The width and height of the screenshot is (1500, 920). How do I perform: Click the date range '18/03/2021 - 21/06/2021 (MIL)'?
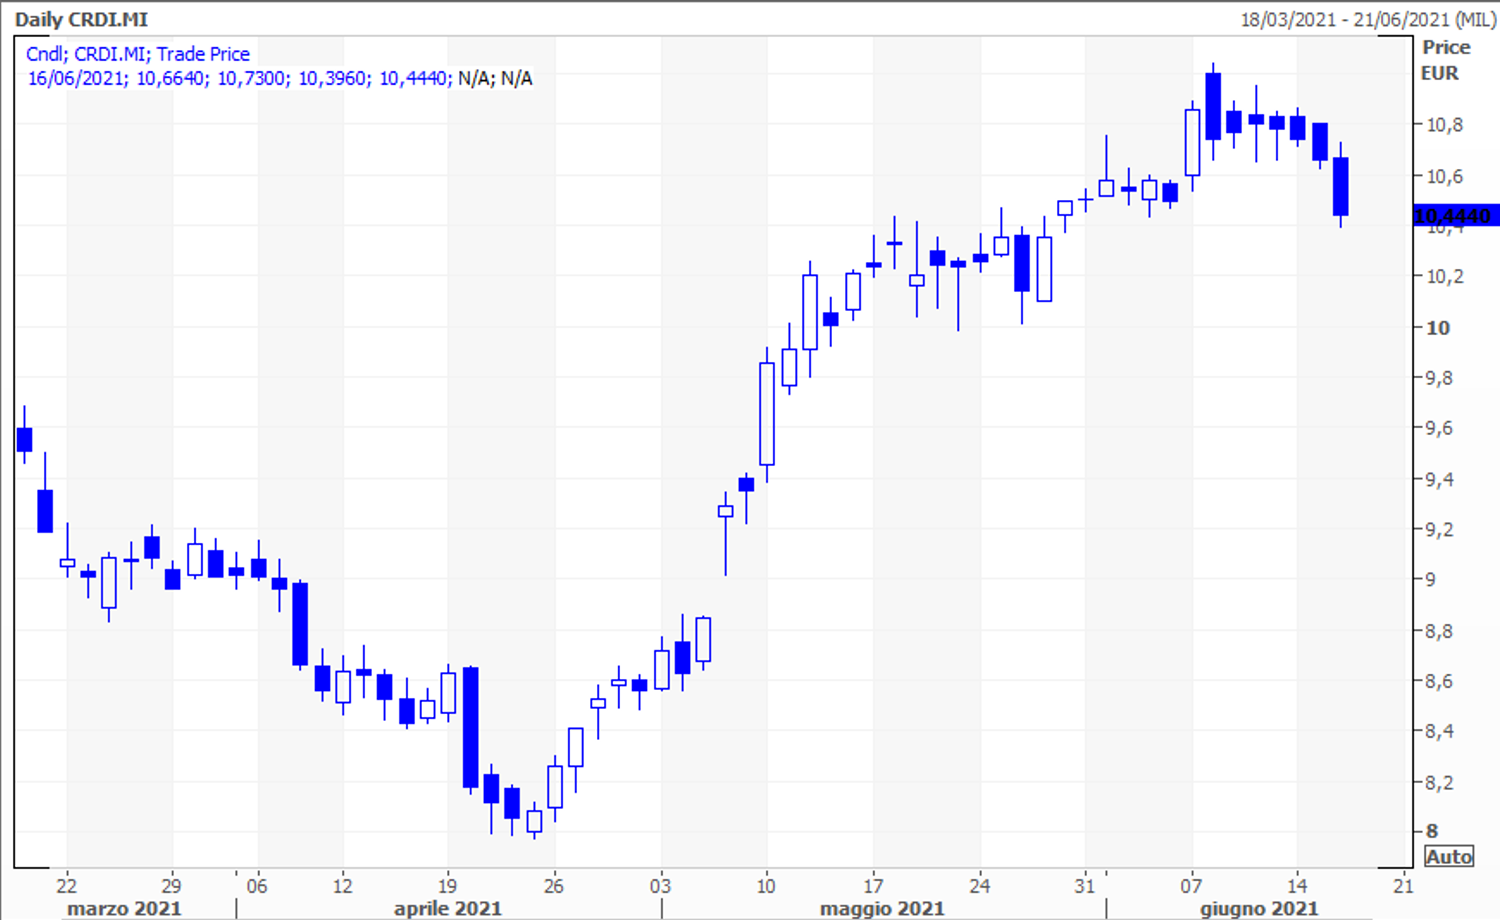click(1368, 19)
